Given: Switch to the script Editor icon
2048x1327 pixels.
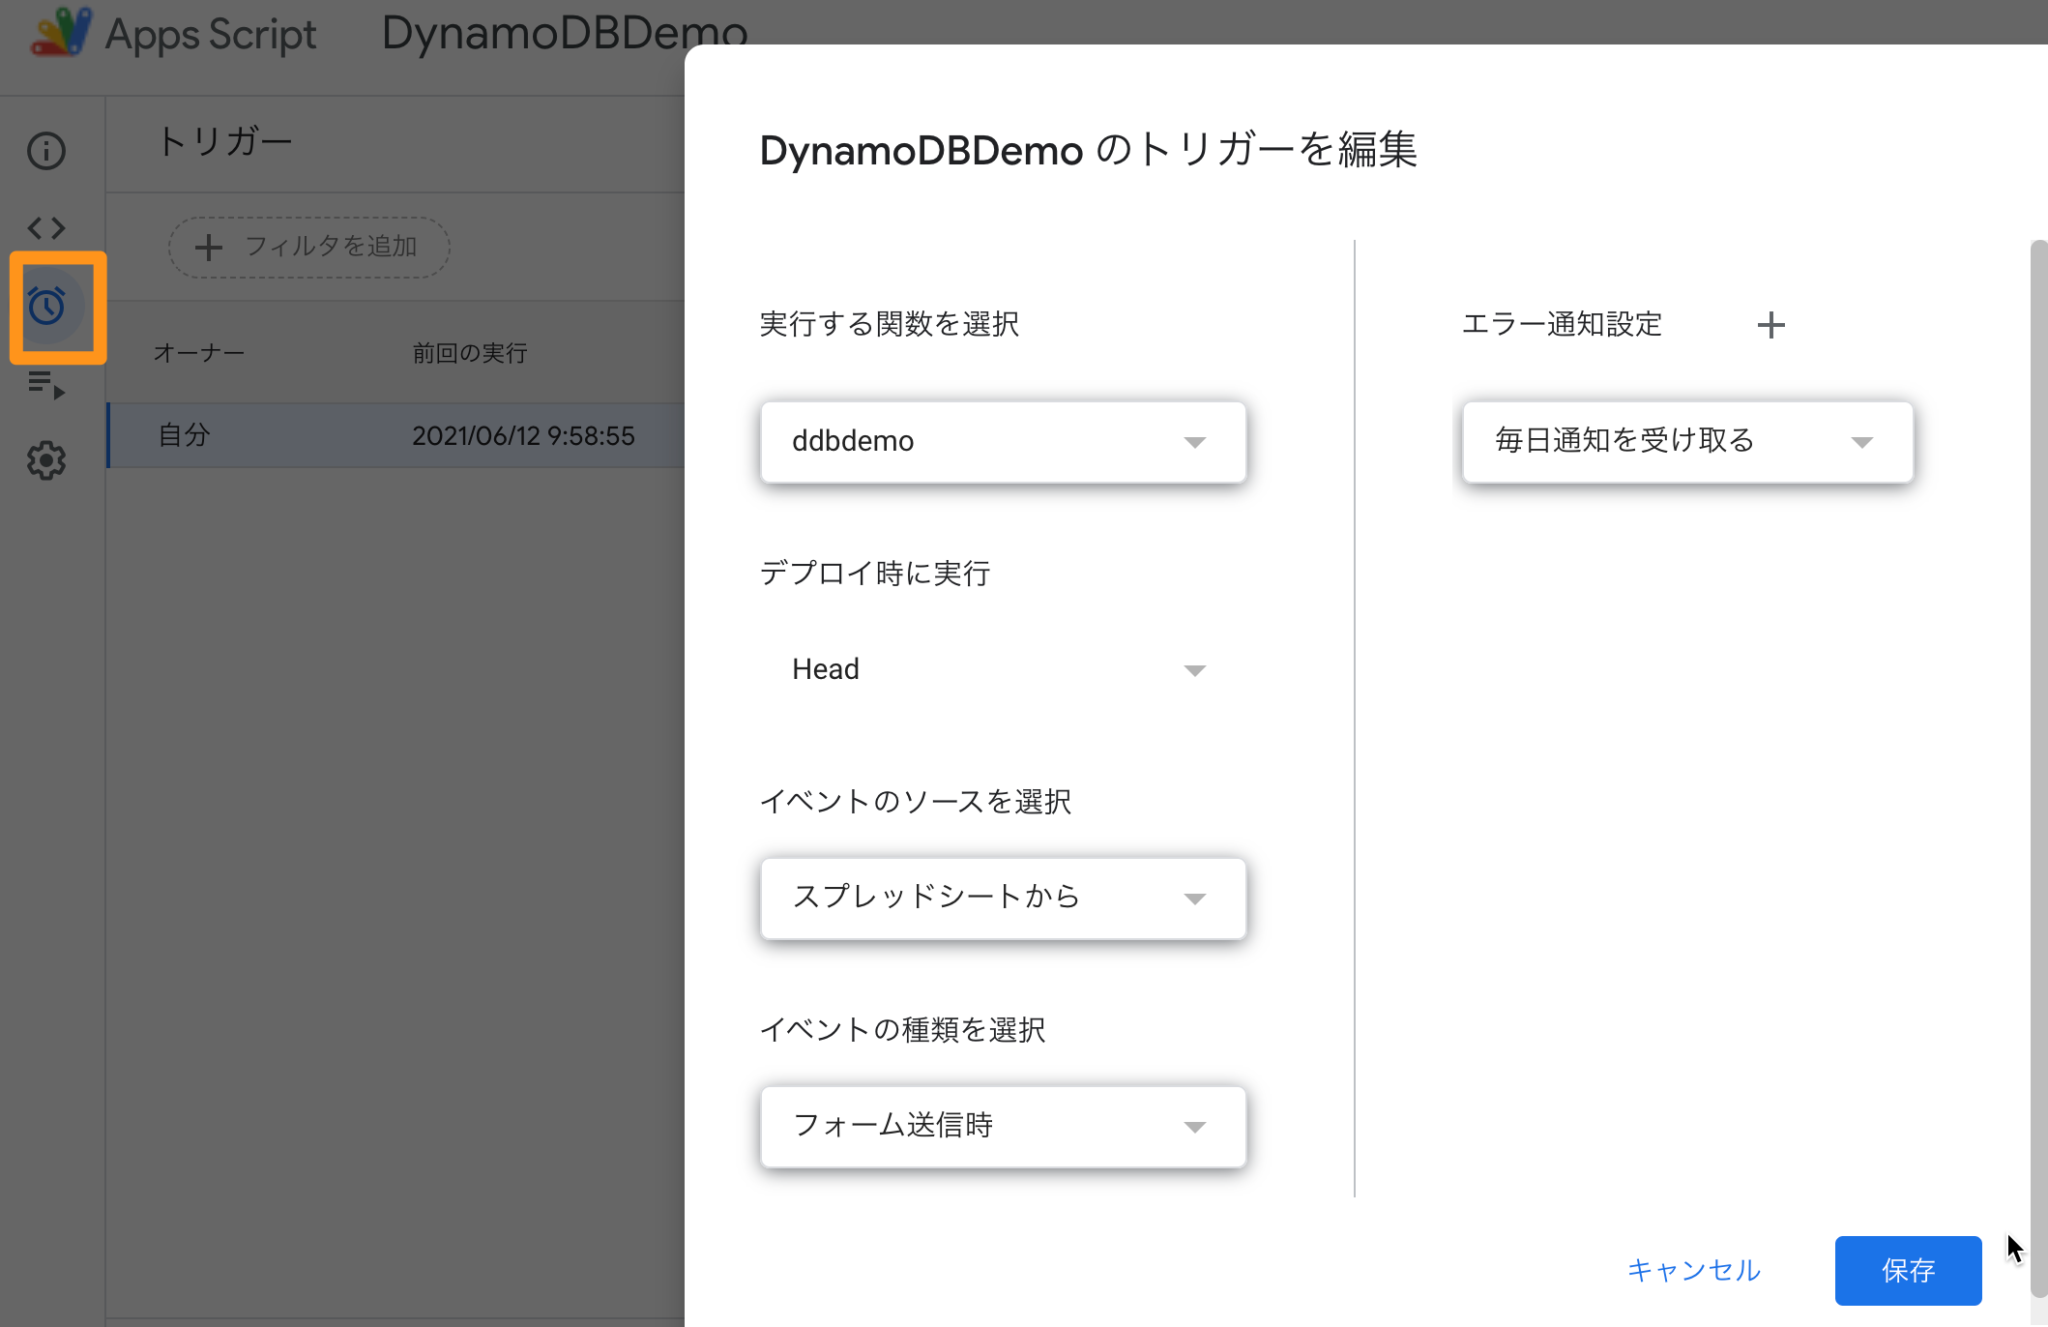Looking at the screenshot, I should pos(45,228).
